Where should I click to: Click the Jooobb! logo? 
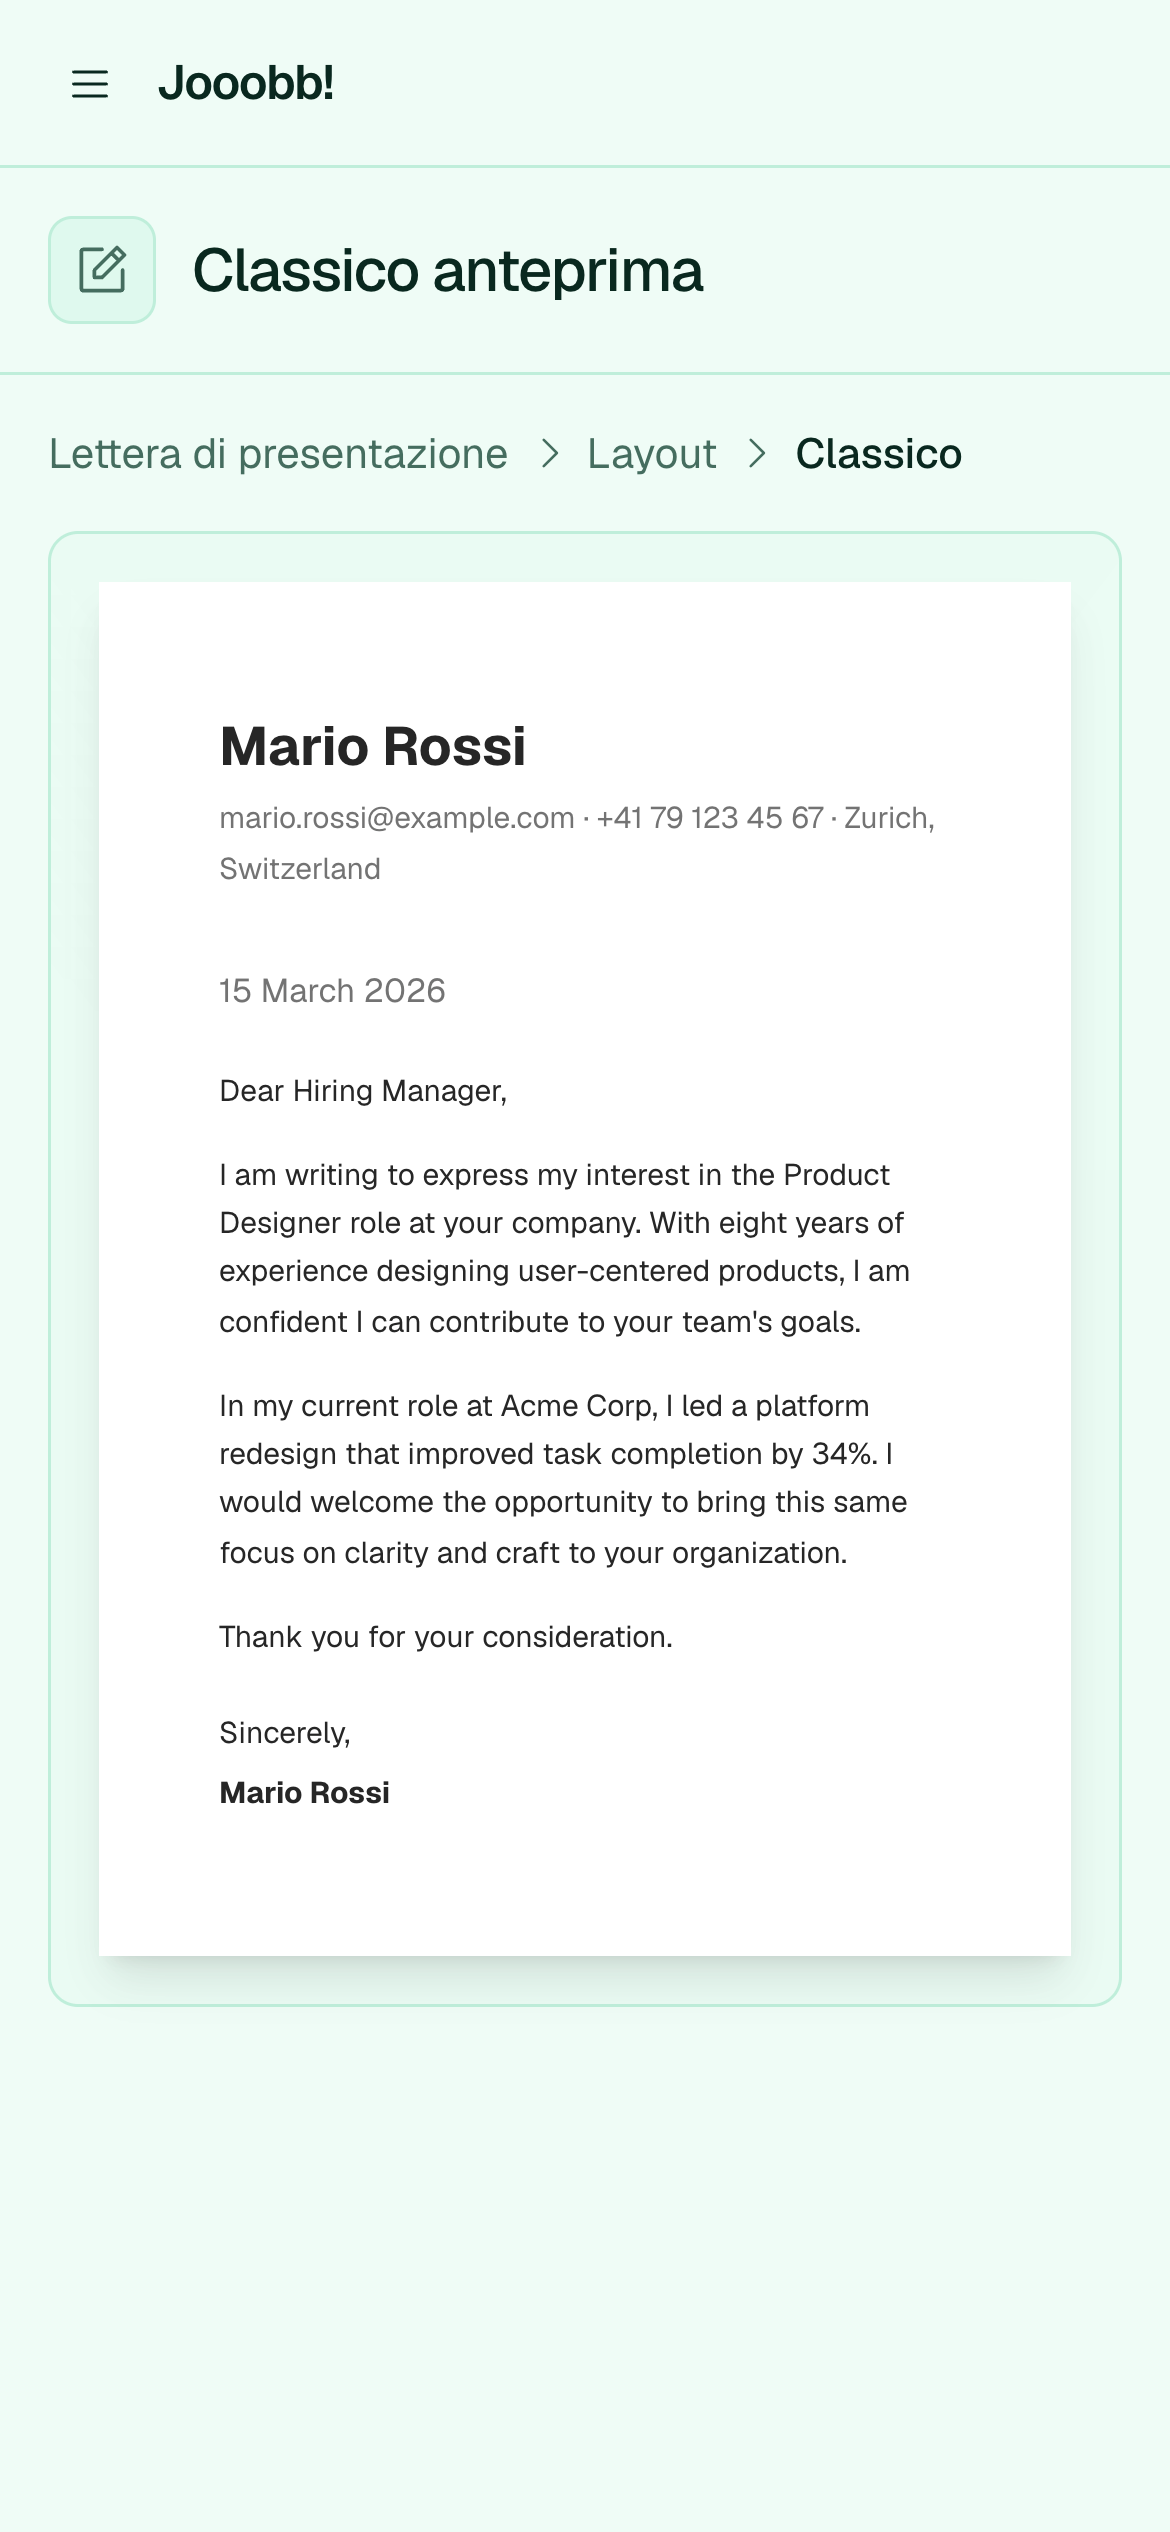point(246,83)
